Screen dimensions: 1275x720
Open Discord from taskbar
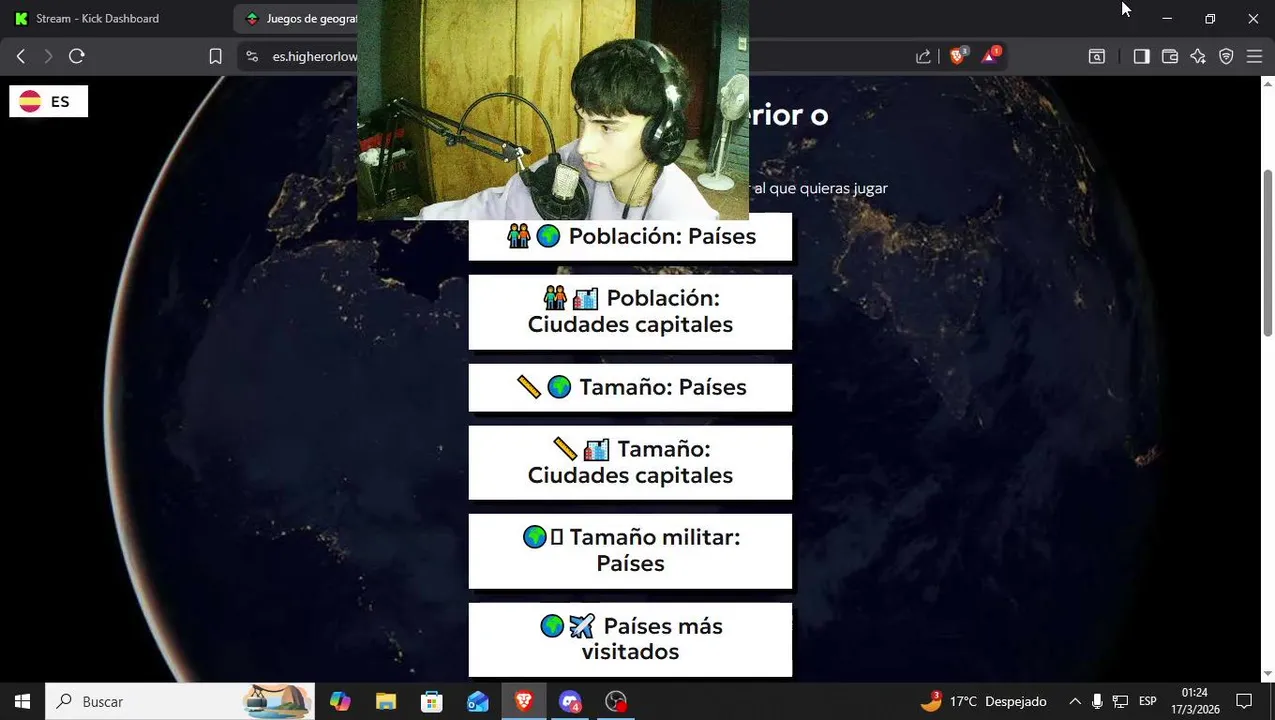570,702
